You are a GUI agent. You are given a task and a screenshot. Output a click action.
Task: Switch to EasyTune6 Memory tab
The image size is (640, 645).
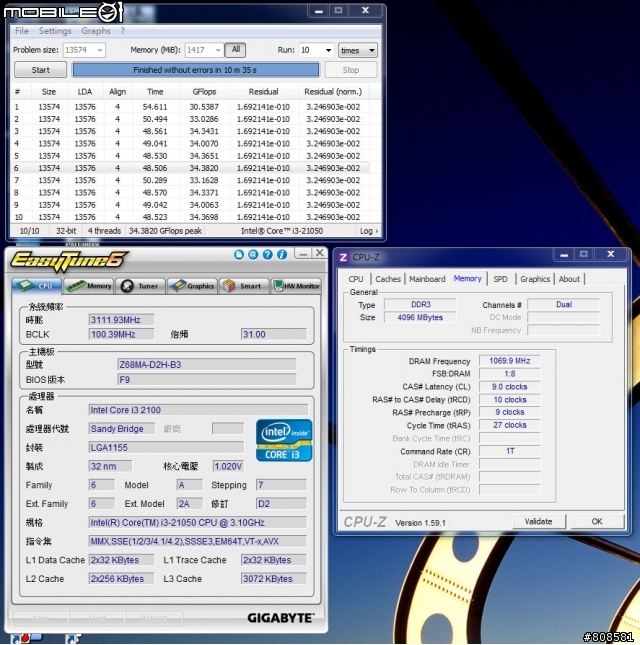pos(88,286)
